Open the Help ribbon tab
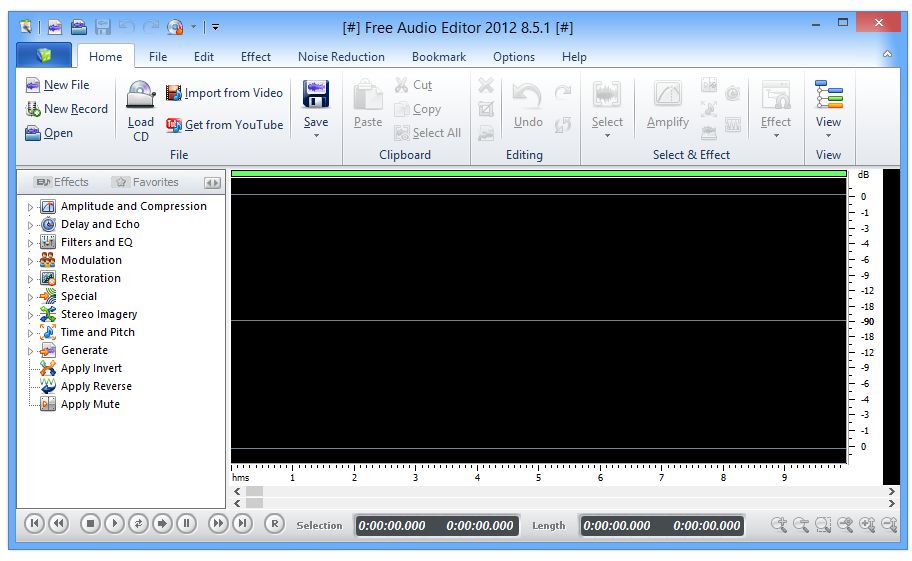The height and width of the screenshot is (561, 912). click(x=574, y=57)
